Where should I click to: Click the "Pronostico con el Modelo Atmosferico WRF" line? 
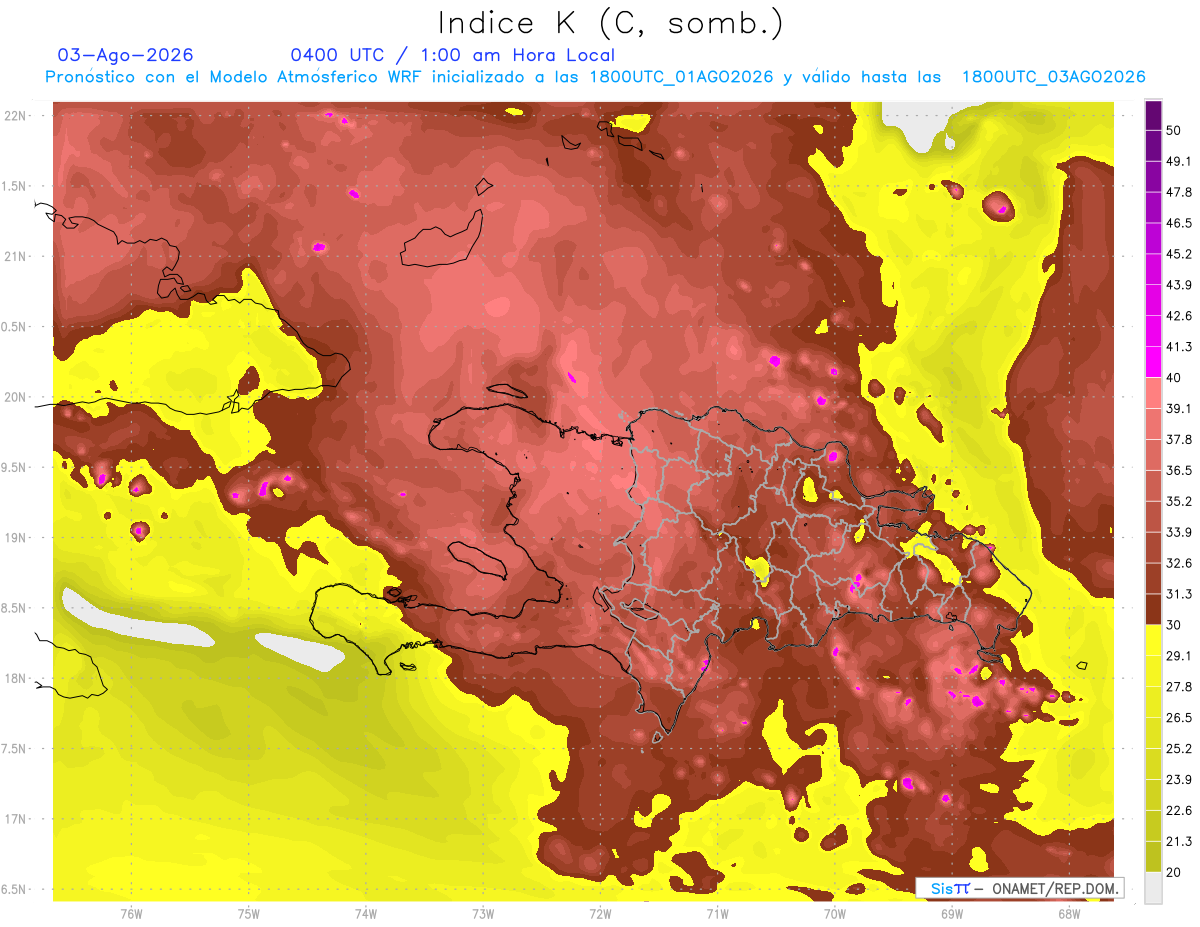(x=595, y=77)
